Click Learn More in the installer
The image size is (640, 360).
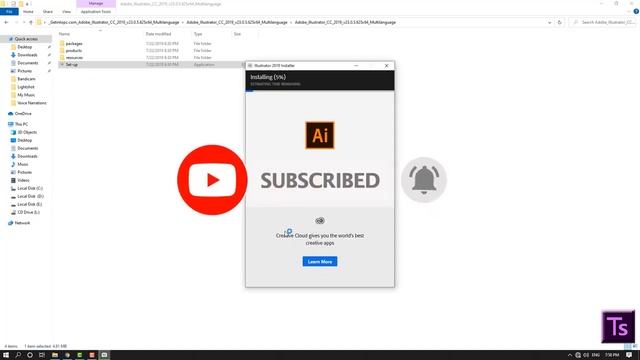point(320,261)
